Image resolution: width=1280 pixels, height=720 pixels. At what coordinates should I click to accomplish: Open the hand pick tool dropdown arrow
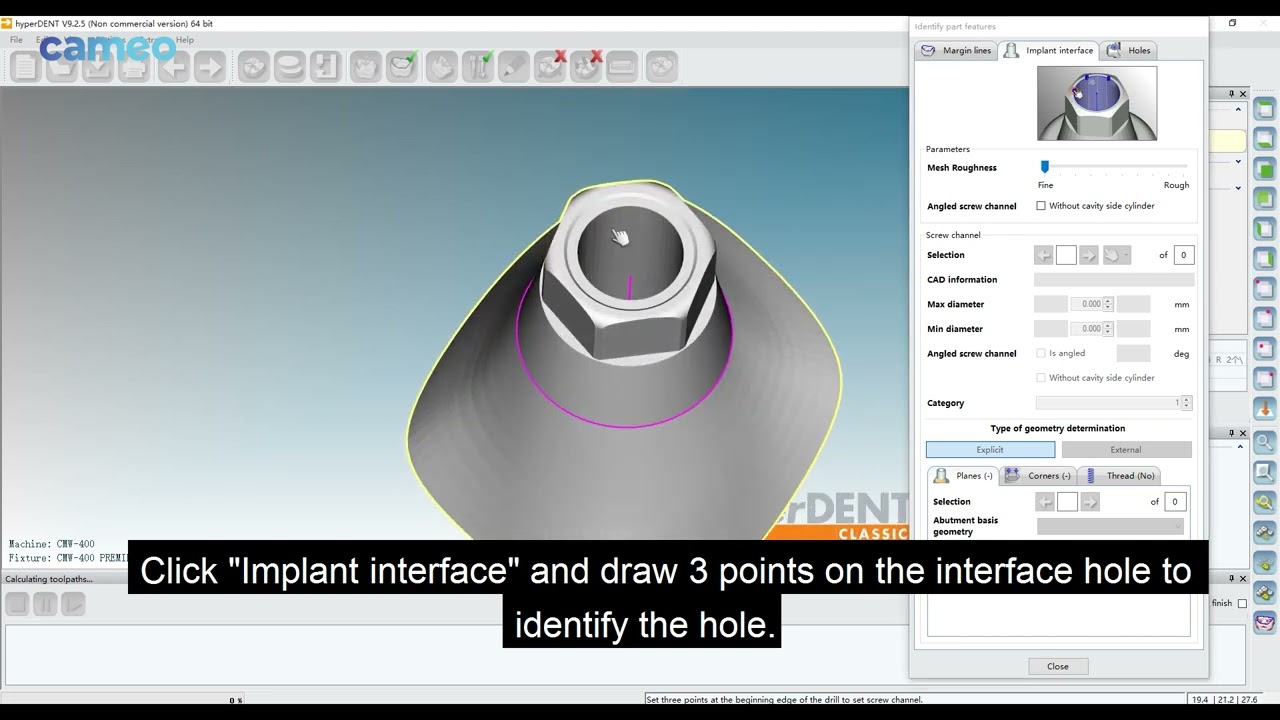[x=1127, y=255]
